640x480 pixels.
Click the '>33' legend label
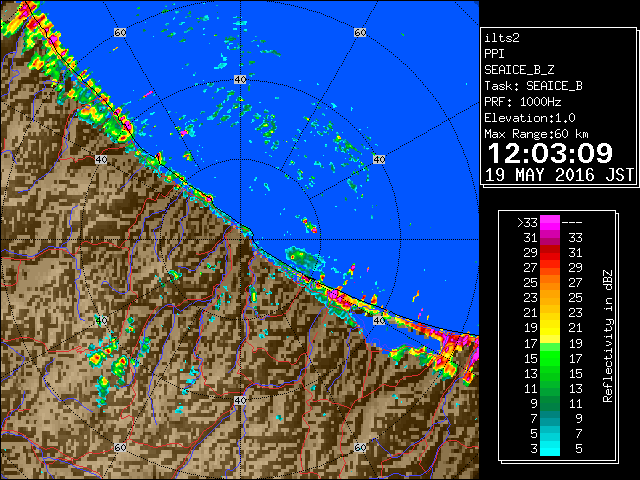527,223
